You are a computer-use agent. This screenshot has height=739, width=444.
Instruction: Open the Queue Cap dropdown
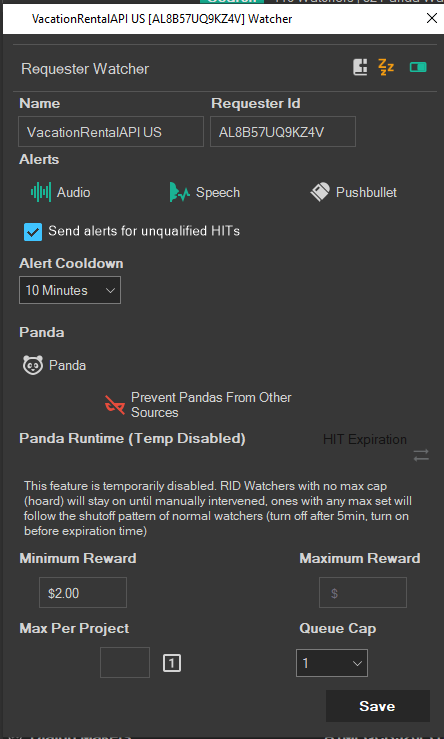pyautogui.click(x=332, y=663)
